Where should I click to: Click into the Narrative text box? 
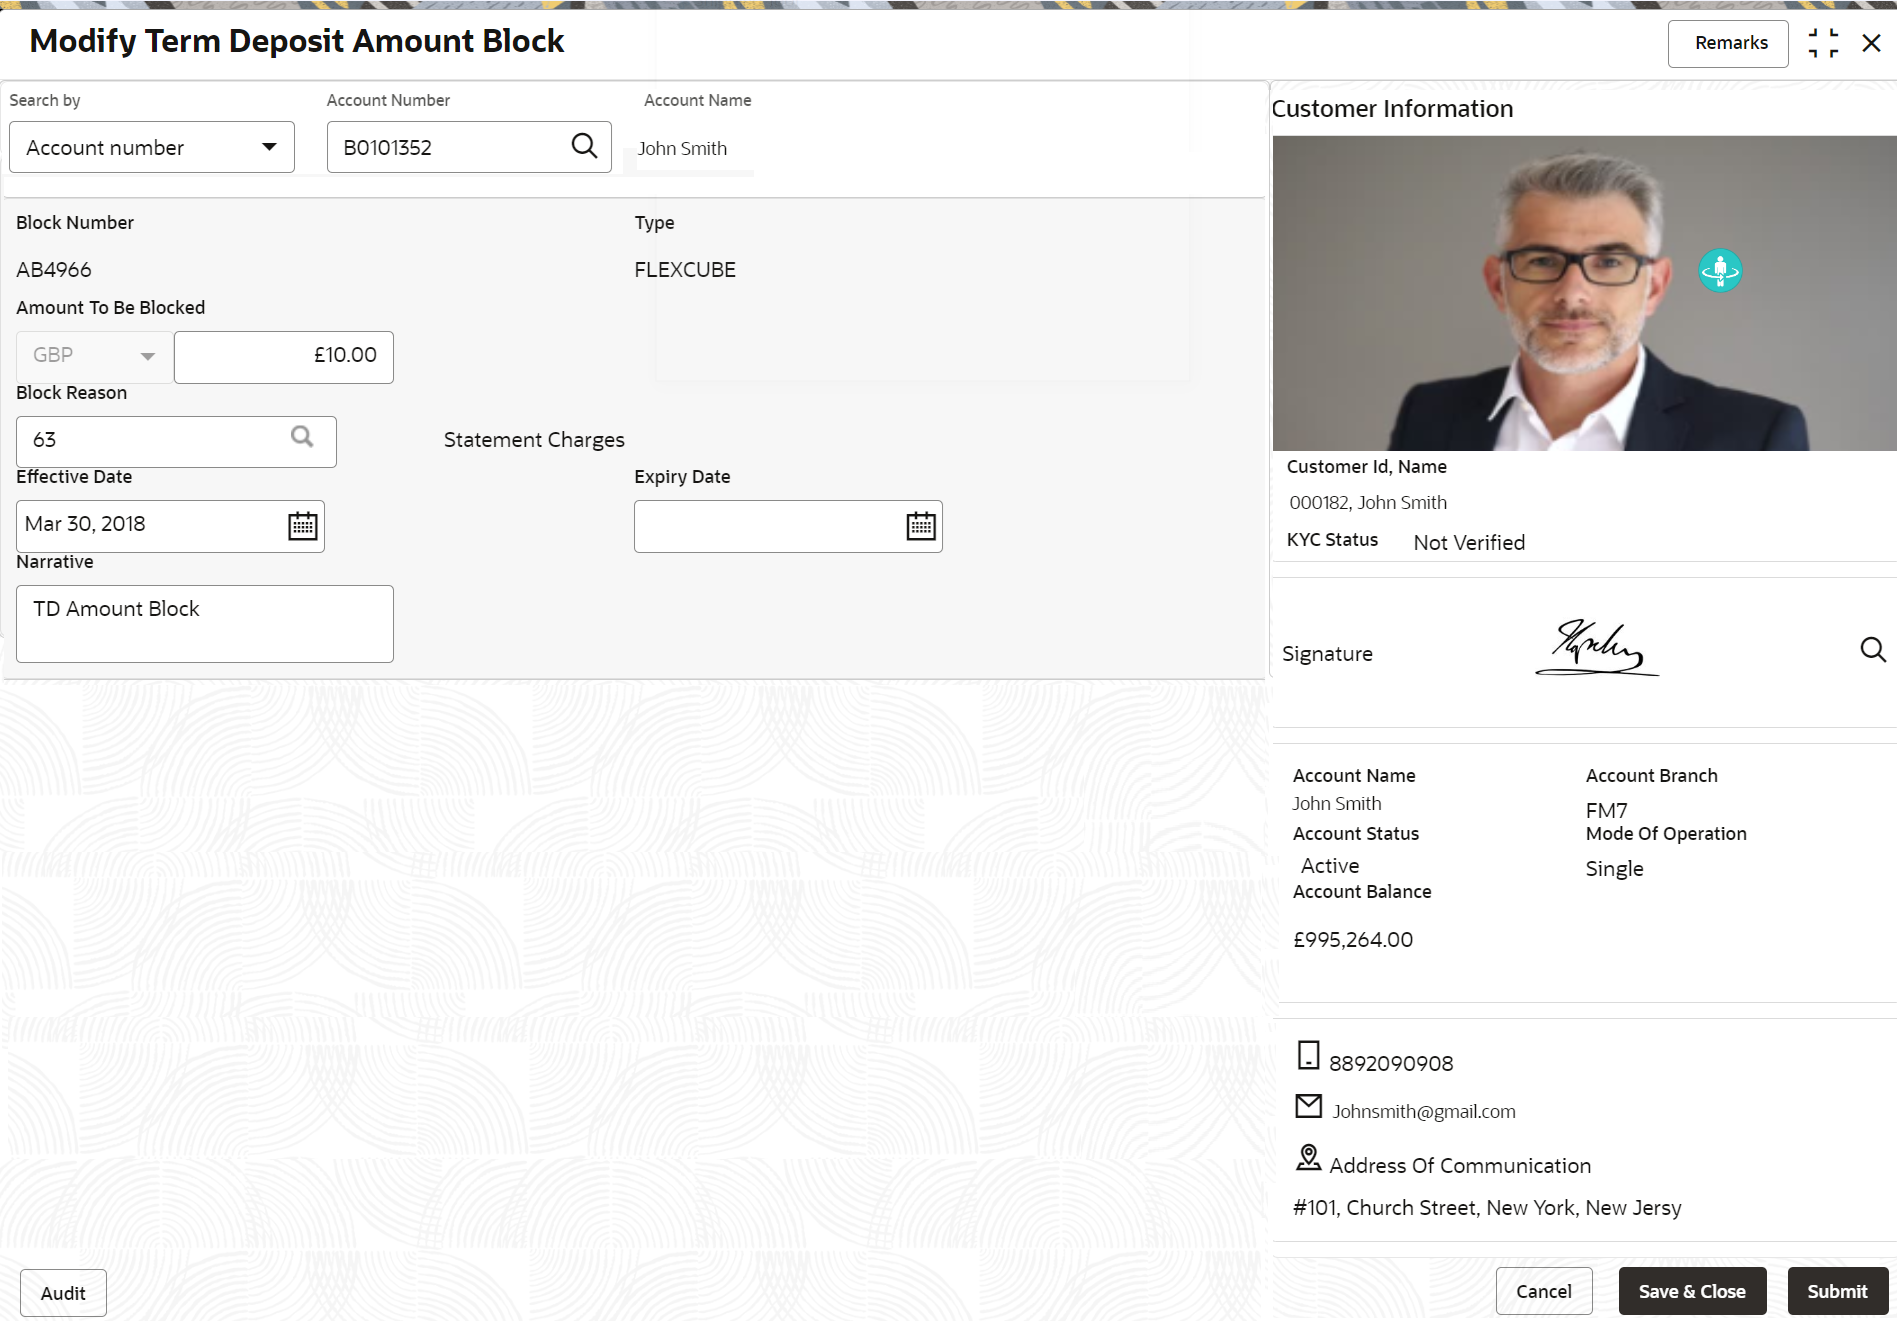[x=205, y=624]
